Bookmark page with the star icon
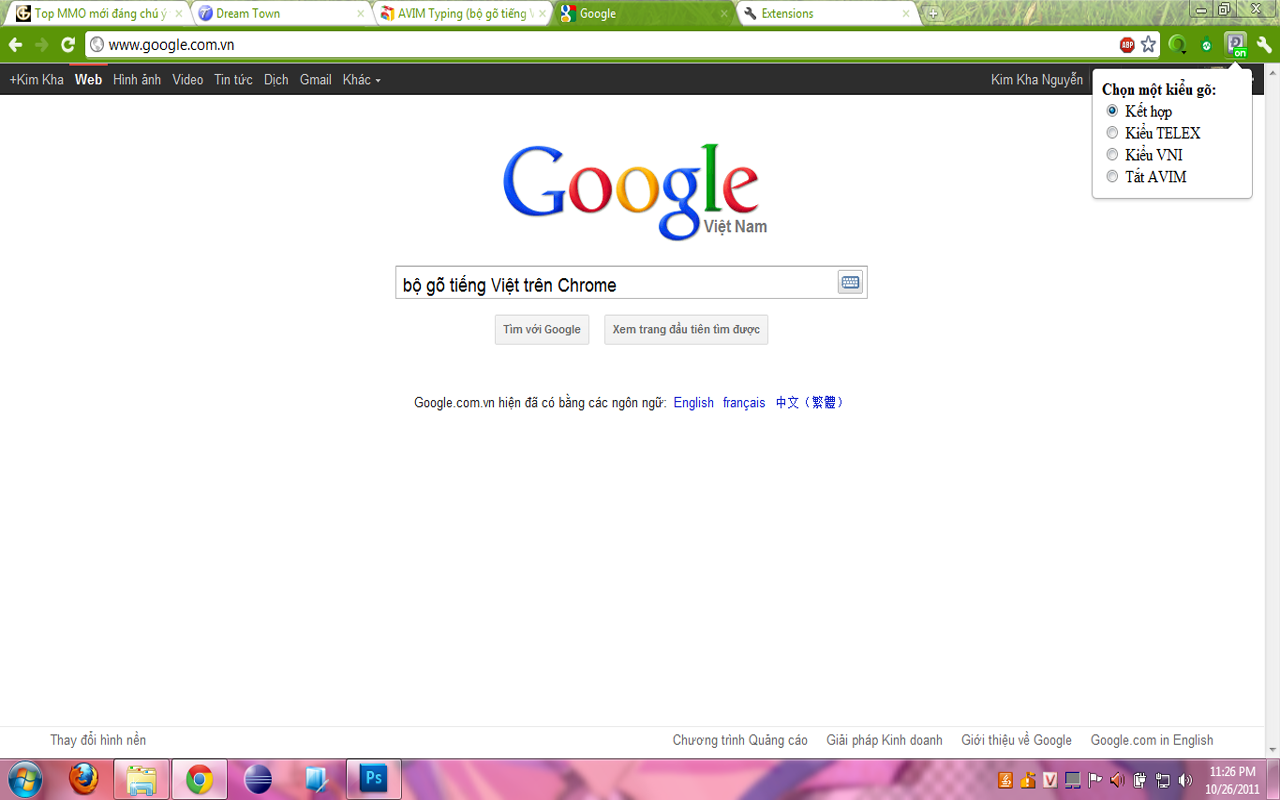Viewport: 1280px width, 800px height. point(1148,45)
